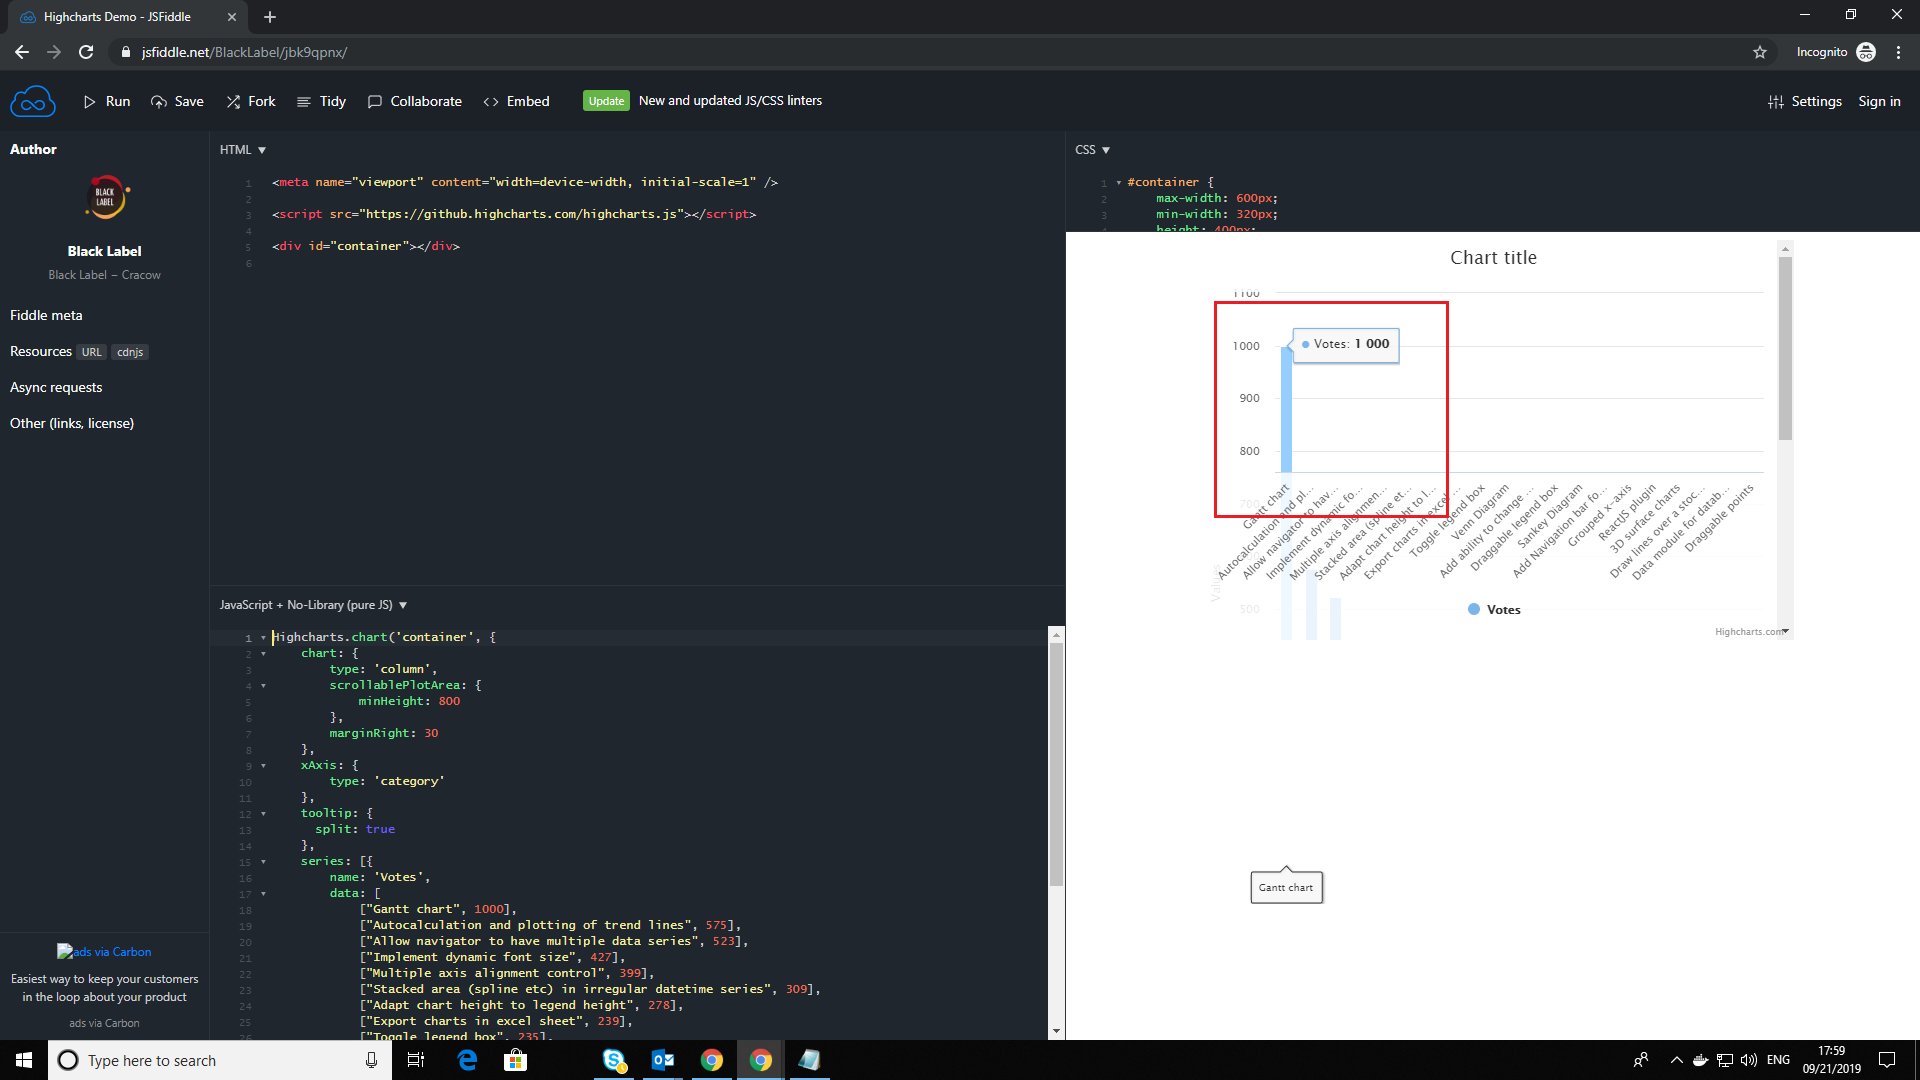Save the current fiddle
This screenshot has height=1080, width=1920.
click(177, 101)
